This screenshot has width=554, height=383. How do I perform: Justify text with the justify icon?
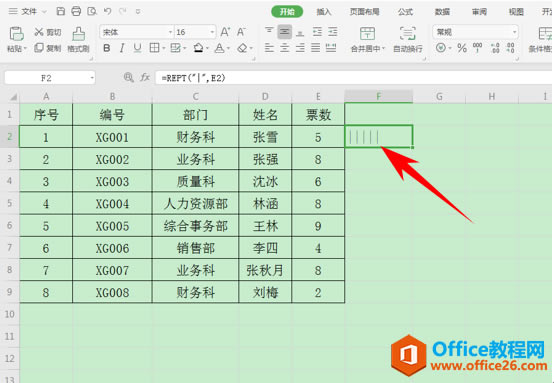pyautogui.click(x=316, y=48)
